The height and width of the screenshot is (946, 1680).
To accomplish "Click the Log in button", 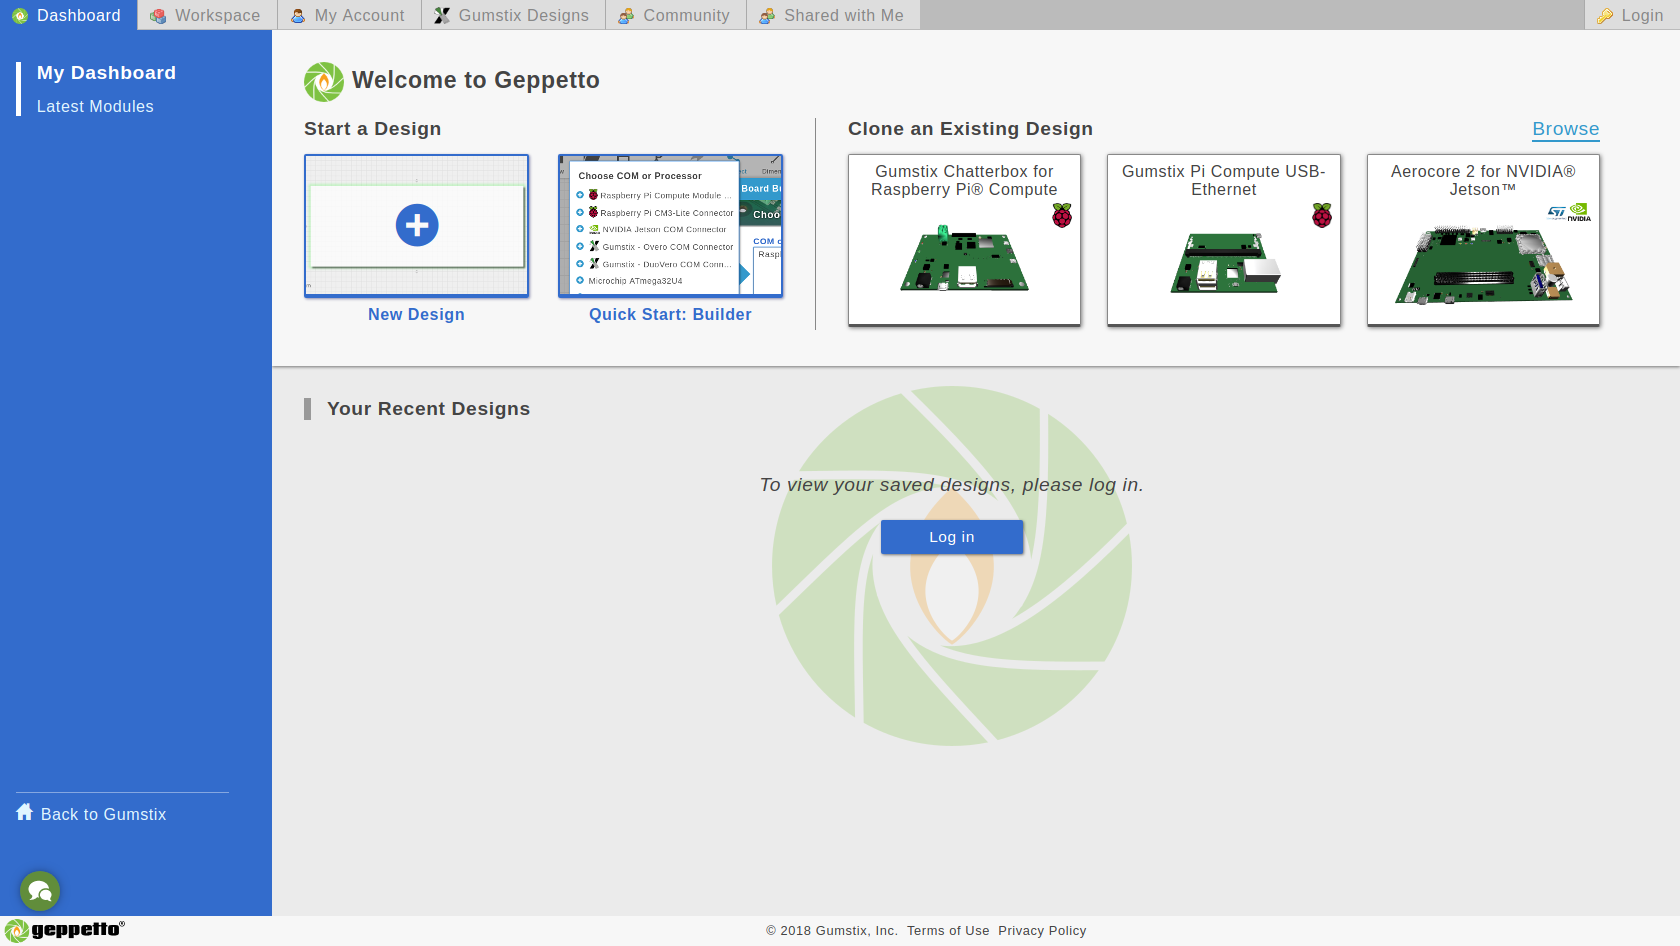I will coord(952,537).
